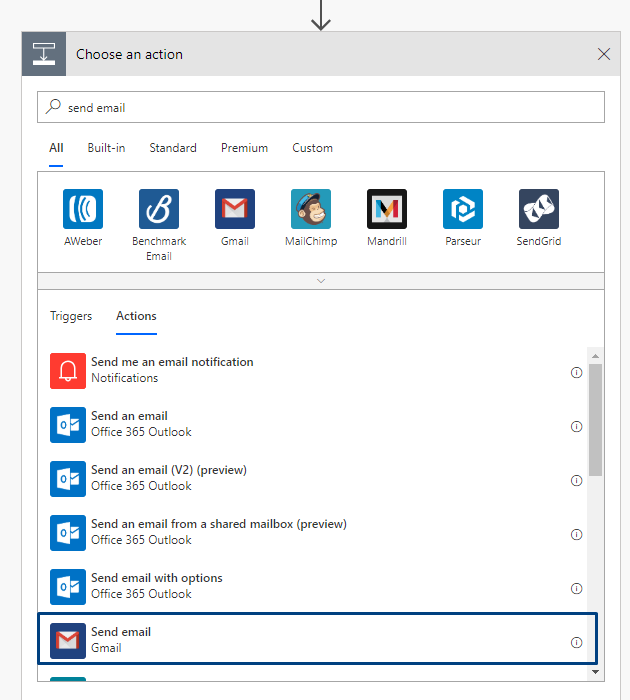Select the Gmail Send email action

[x=317, y=639]
